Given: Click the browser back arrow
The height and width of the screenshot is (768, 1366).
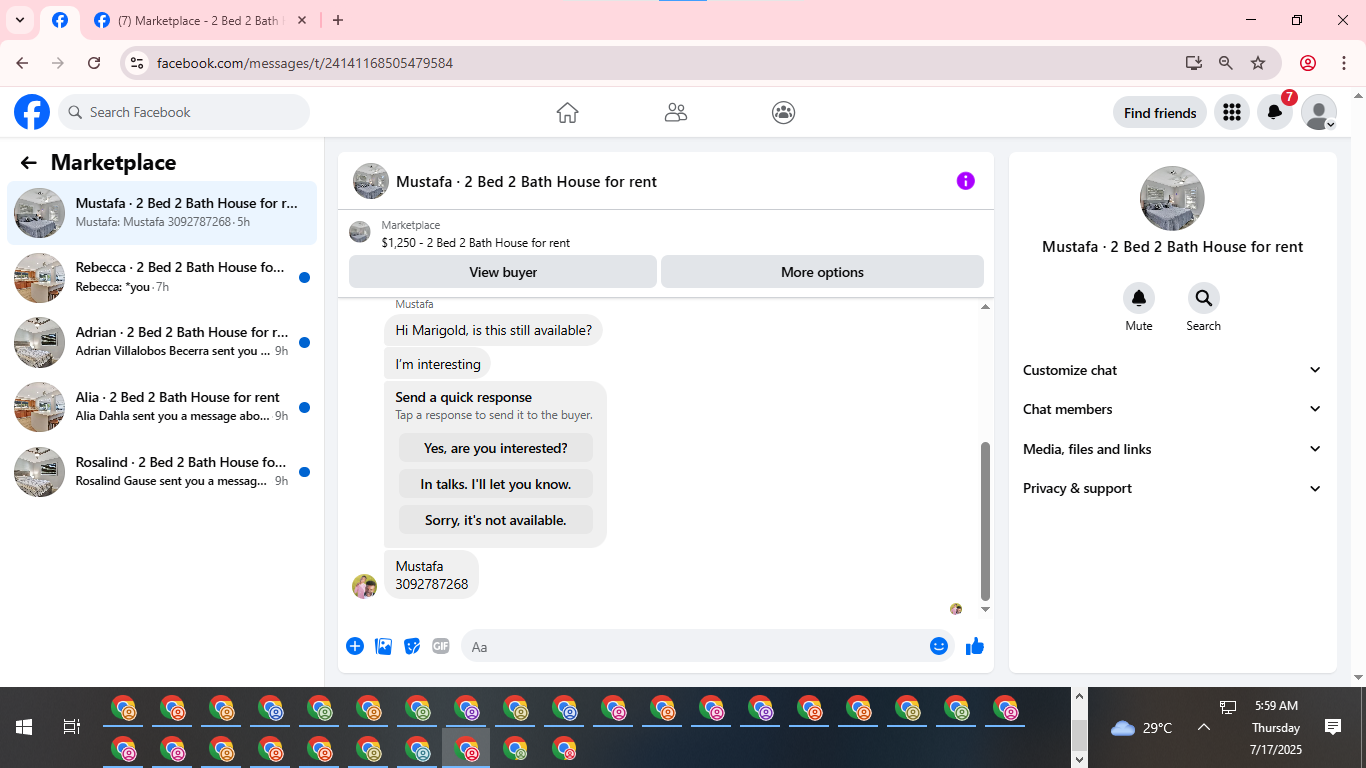Looking at the screenshot, I should [22, 63].
